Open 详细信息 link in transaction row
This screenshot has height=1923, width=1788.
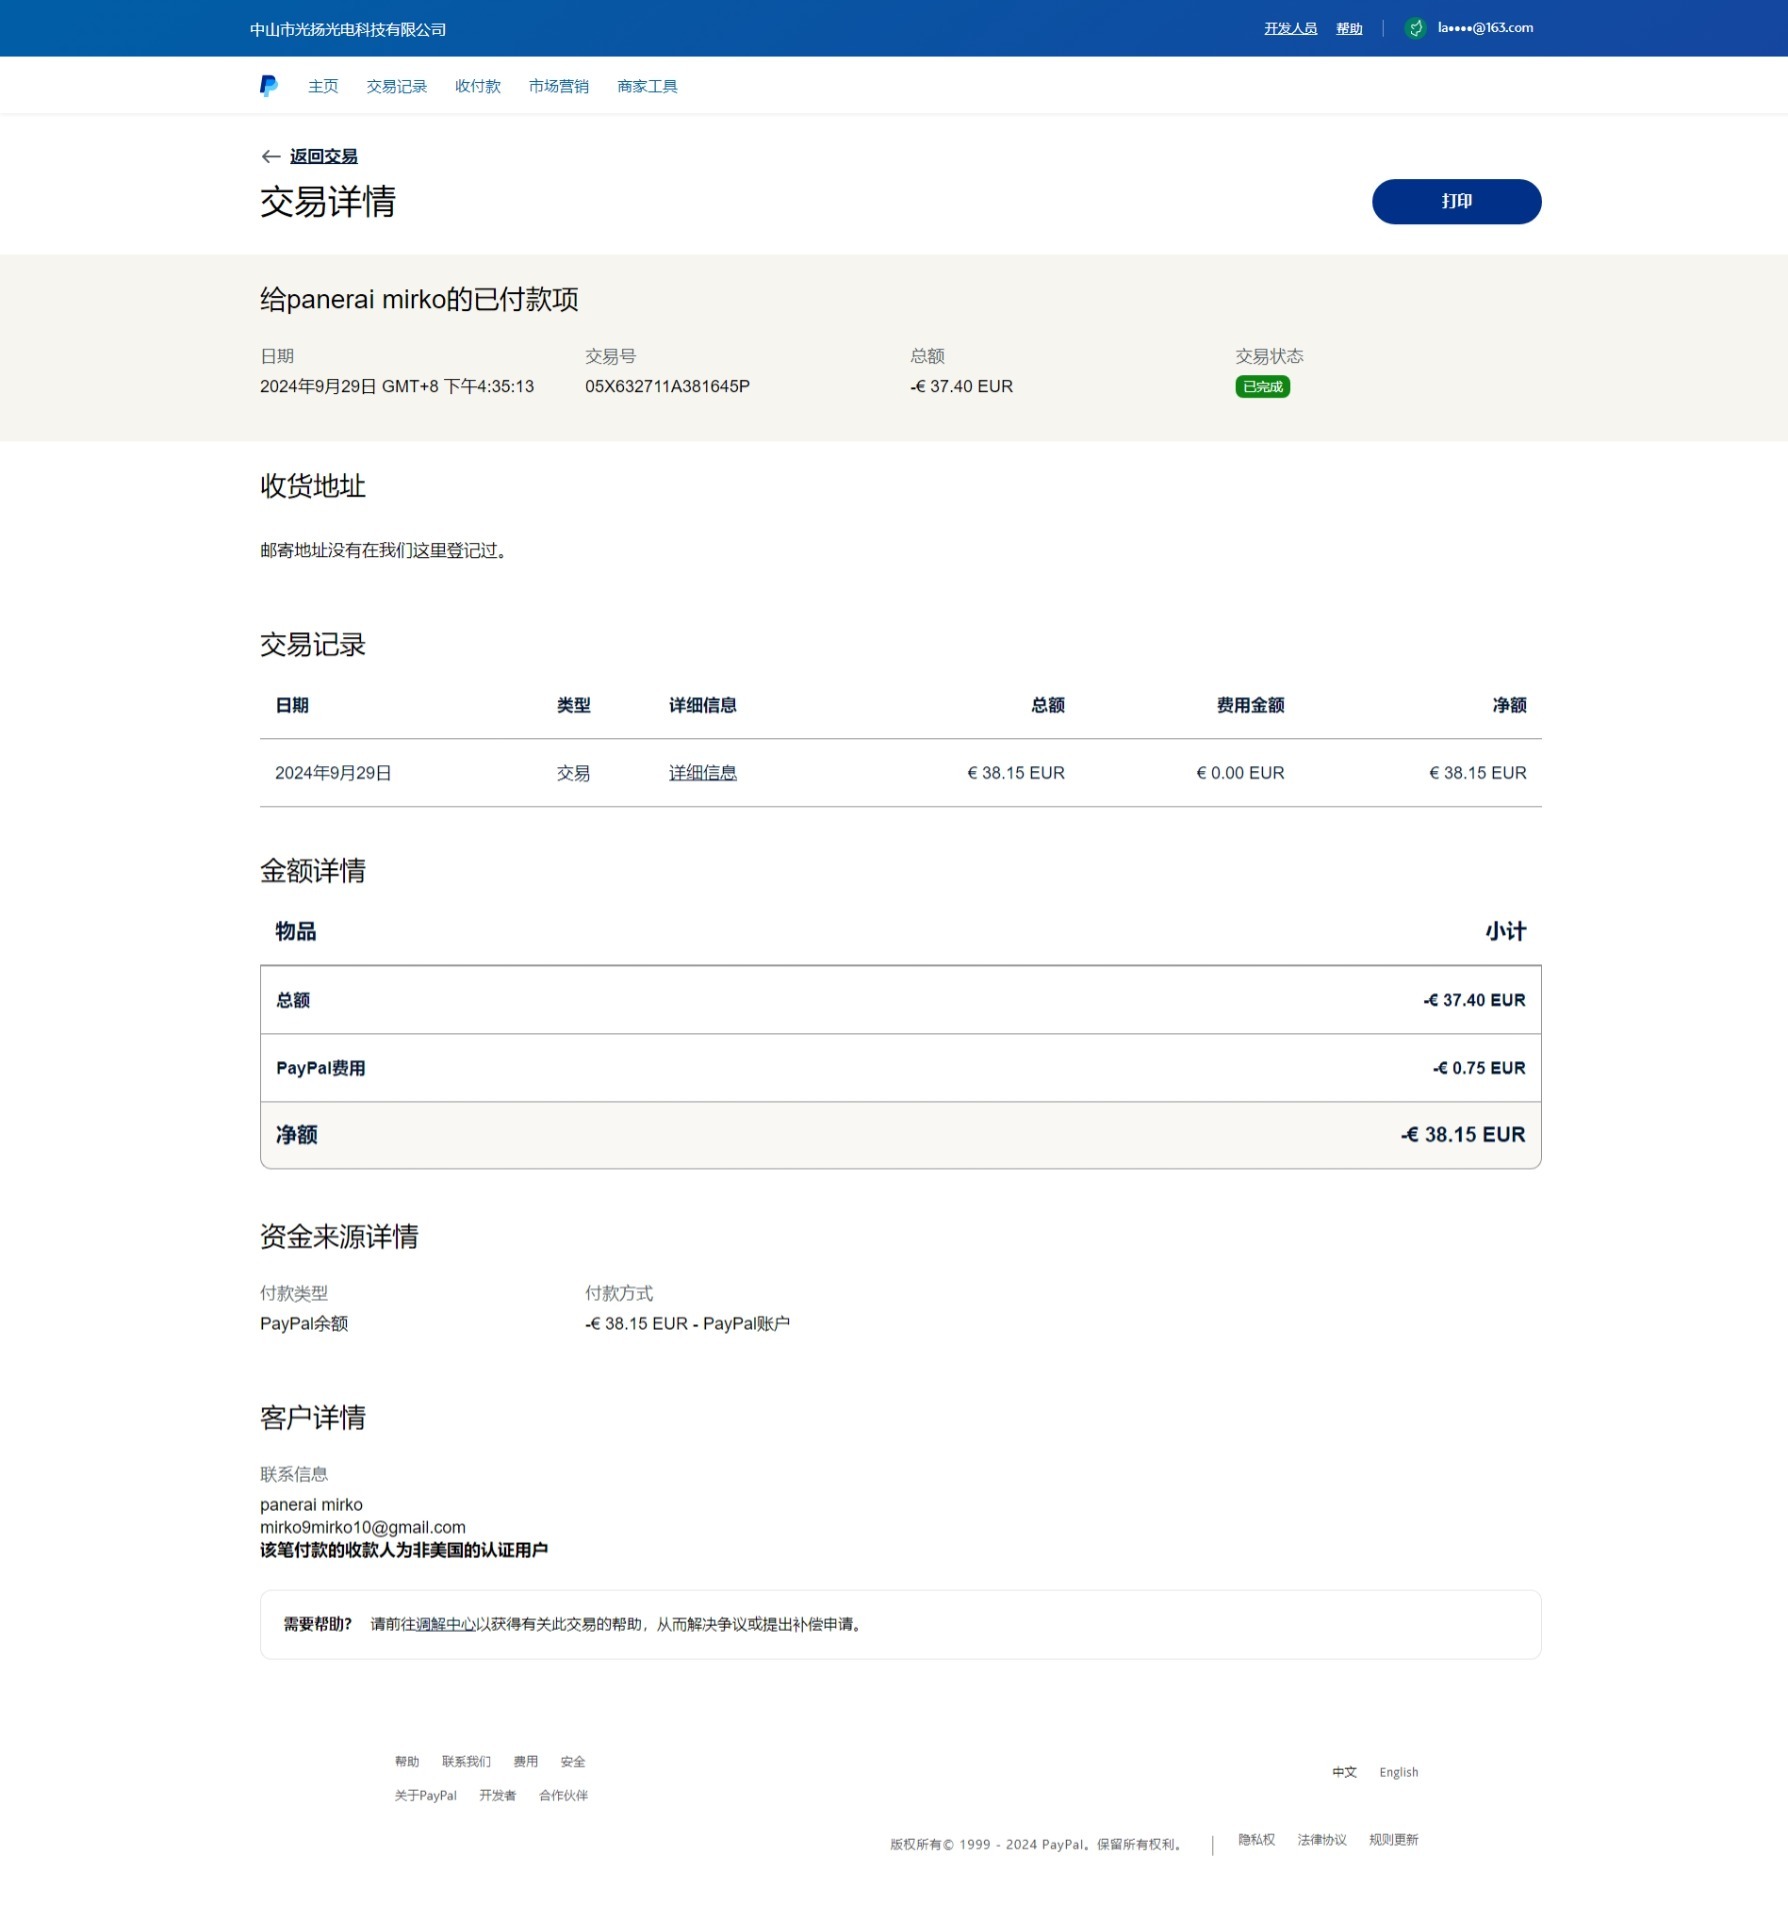tap(702, 773)
